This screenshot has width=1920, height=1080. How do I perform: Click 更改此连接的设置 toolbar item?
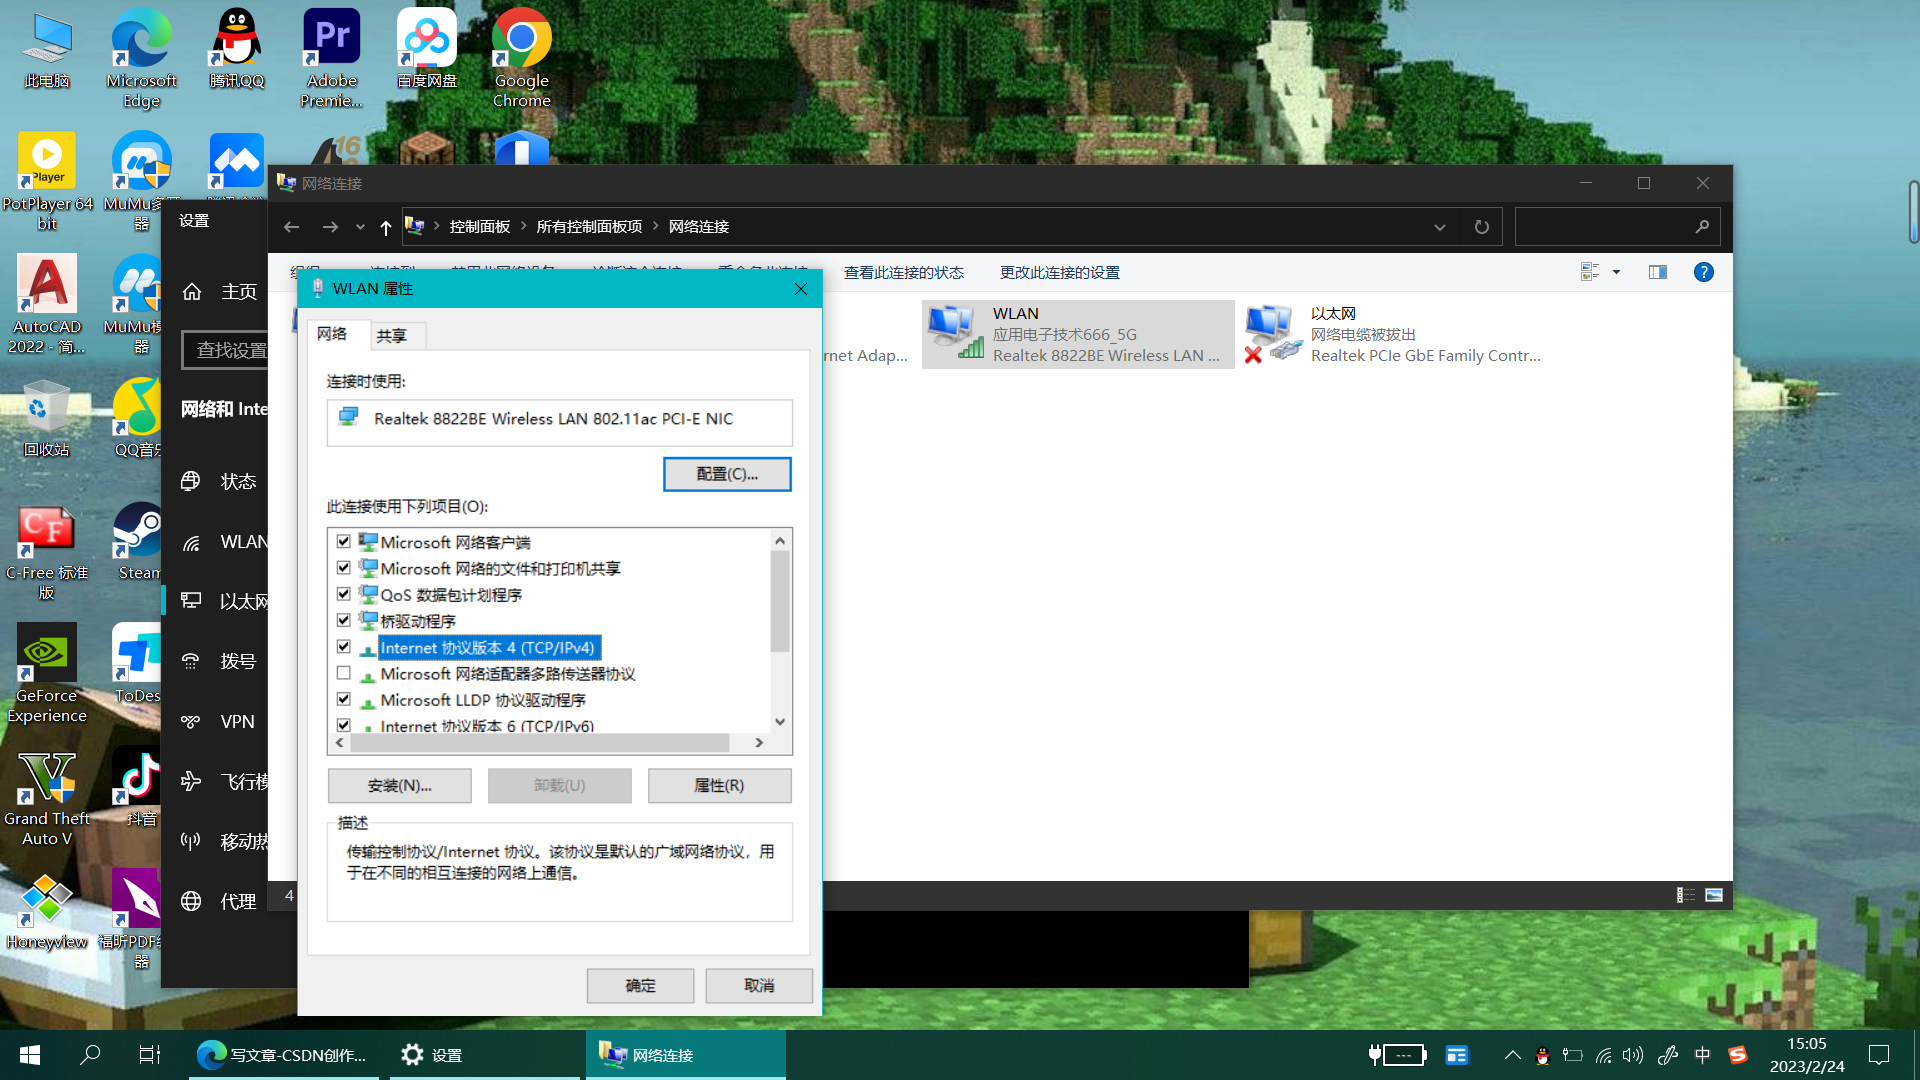pyautogui.click(x=1059, y=272)
